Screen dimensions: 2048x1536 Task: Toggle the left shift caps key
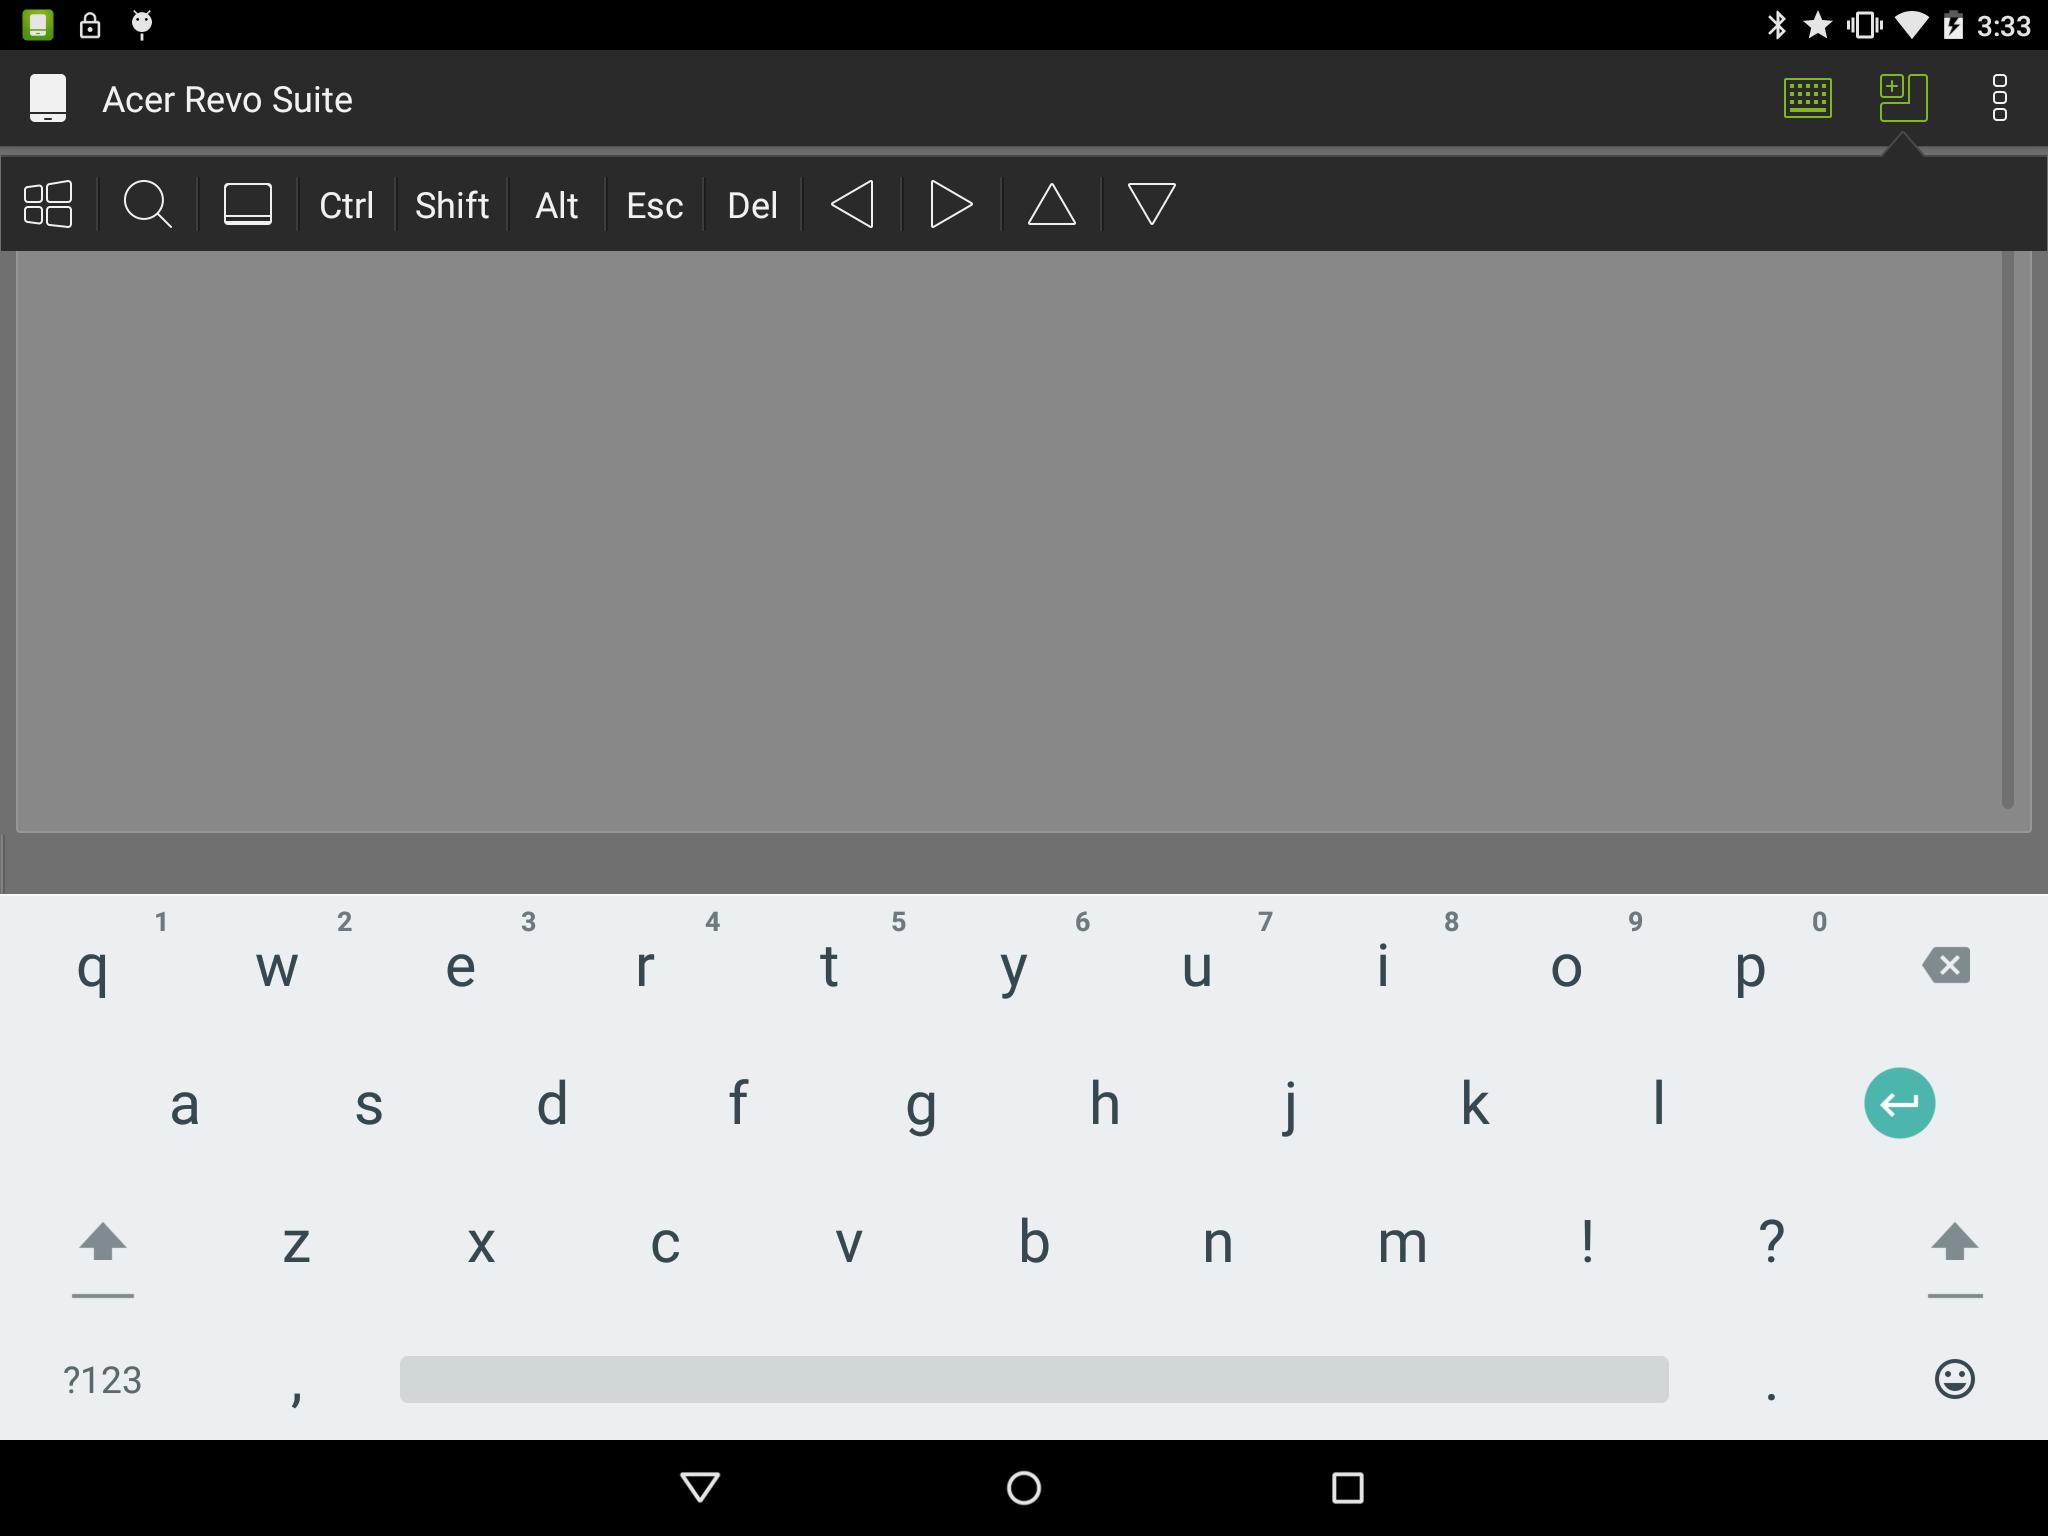coord(102,1243)
